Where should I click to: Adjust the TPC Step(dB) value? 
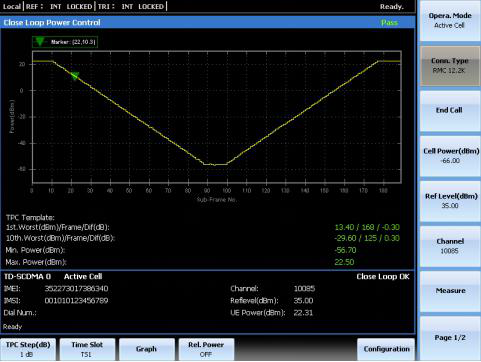pos(28,349)
